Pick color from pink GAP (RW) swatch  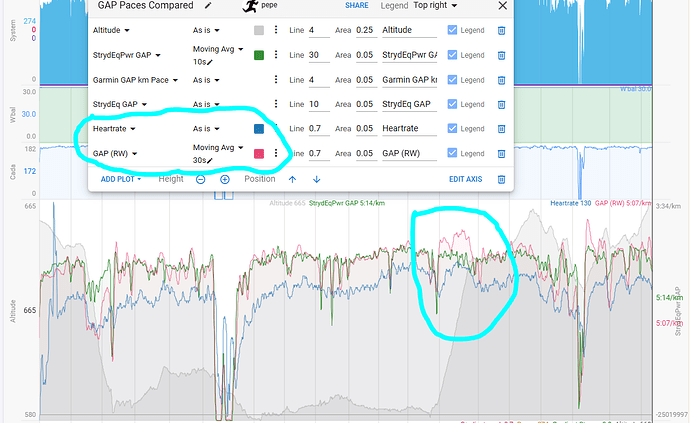point(259,154)
